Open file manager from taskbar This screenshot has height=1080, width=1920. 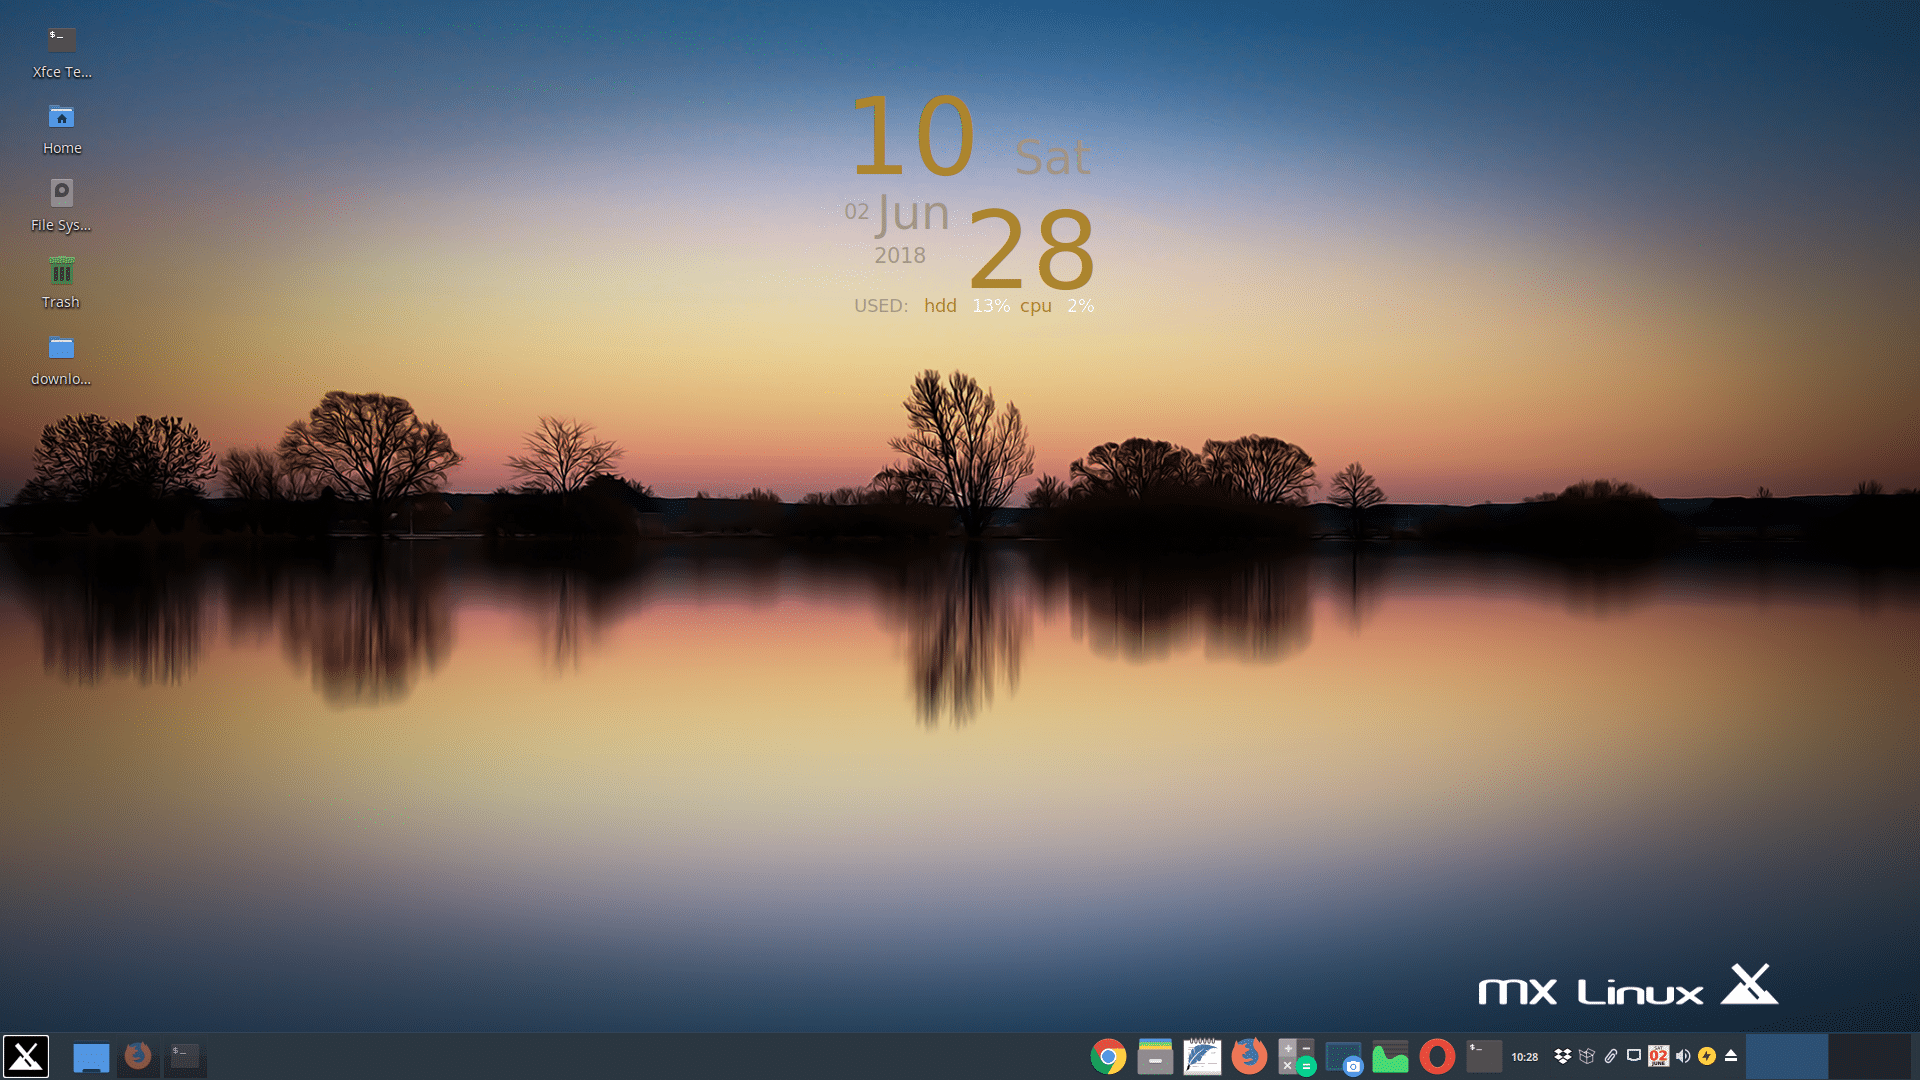1155,1056
